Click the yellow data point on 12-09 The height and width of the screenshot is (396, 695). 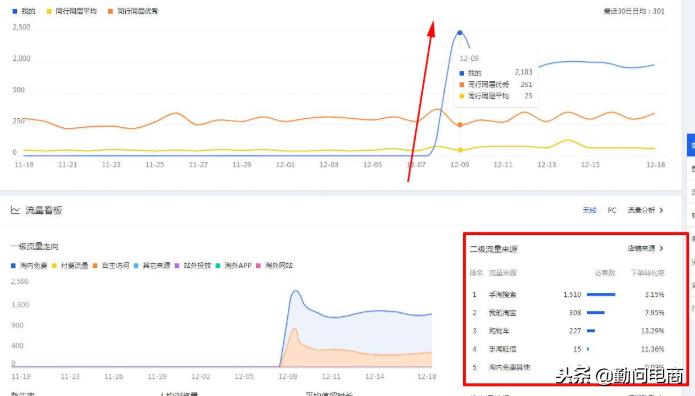(460, 150)
